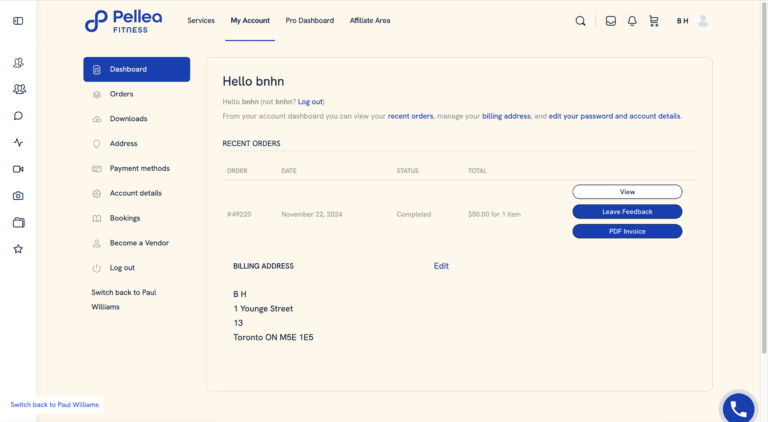Viewport: 768px width, 422px height.
Task: Open Bookings in the account menu
Action: pos(125,218)
